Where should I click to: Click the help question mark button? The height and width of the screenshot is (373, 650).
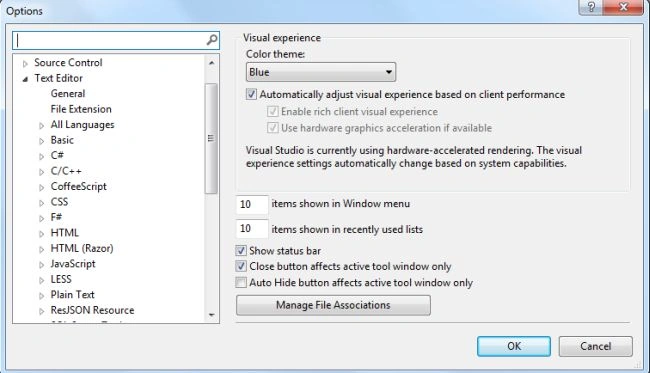[x=591, y=7]
